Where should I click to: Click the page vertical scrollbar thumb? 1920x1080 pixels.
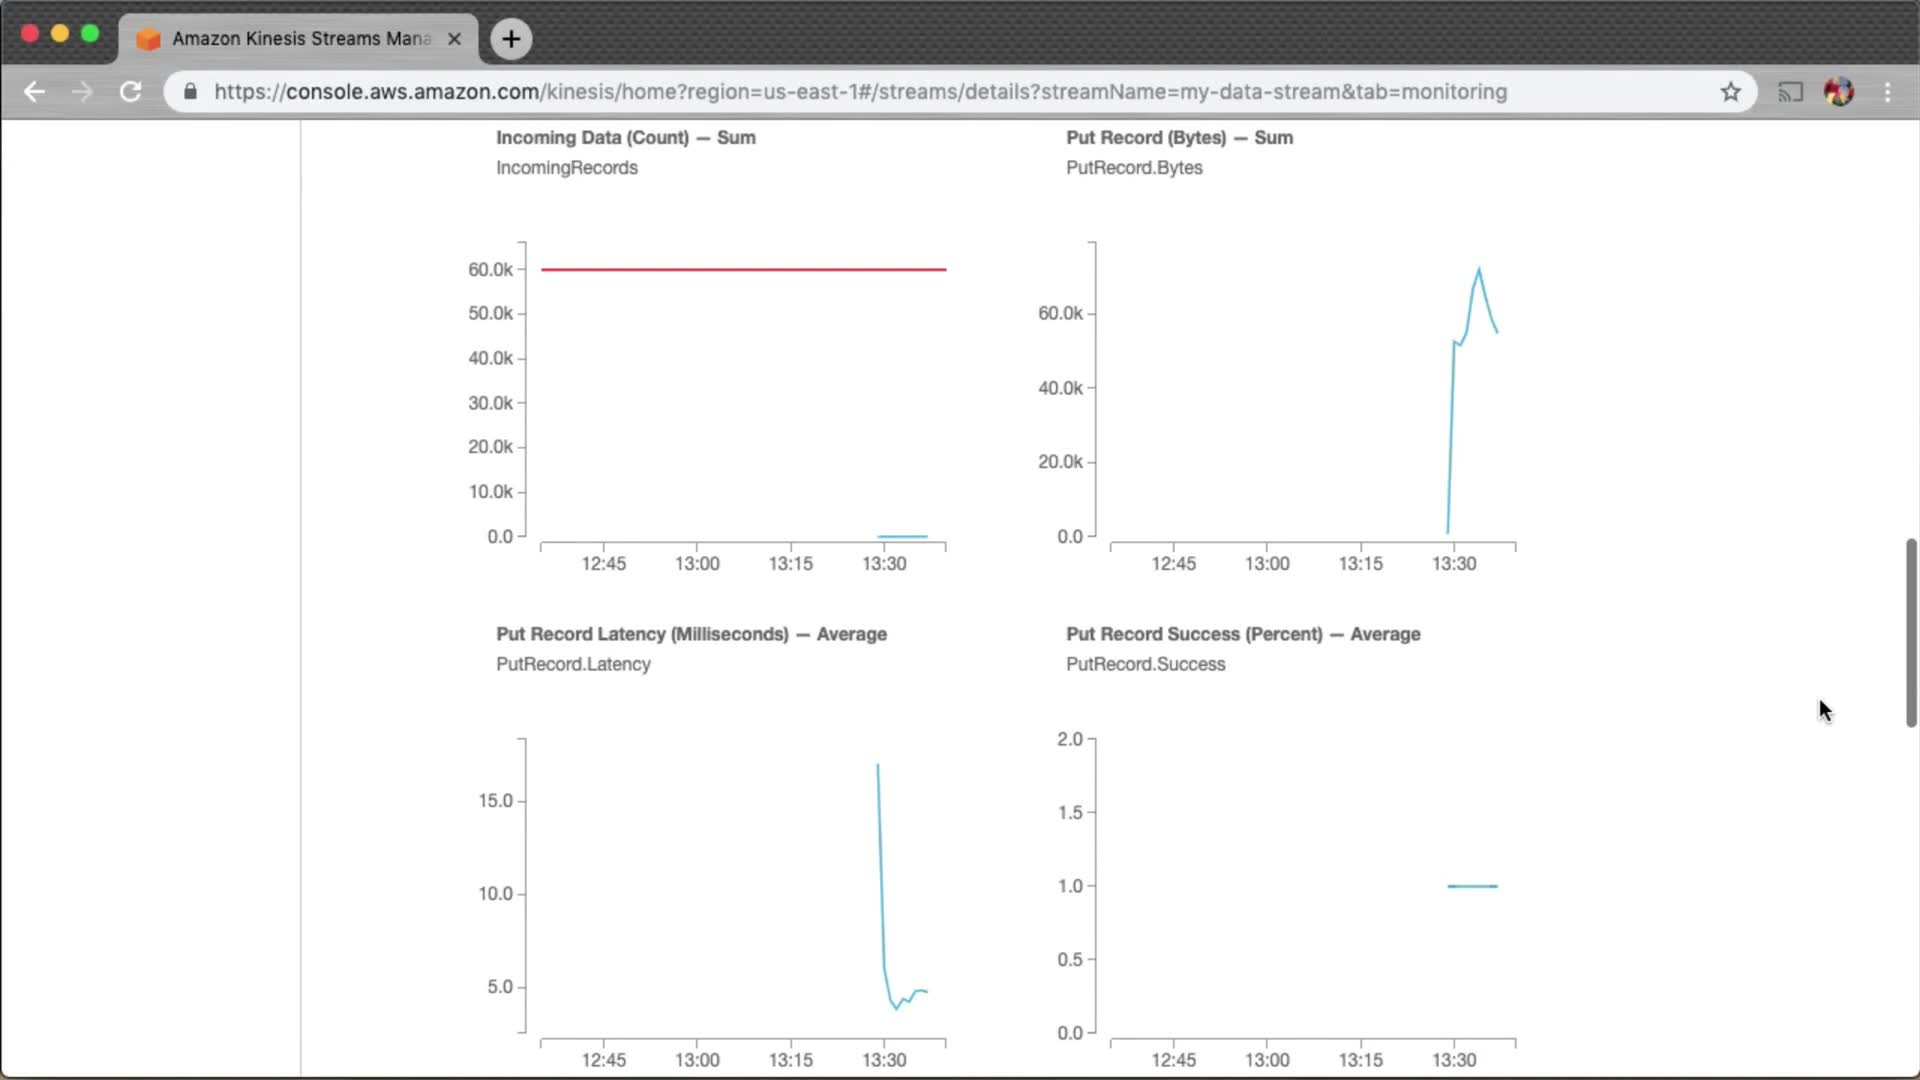click(x=1911, y=632)
